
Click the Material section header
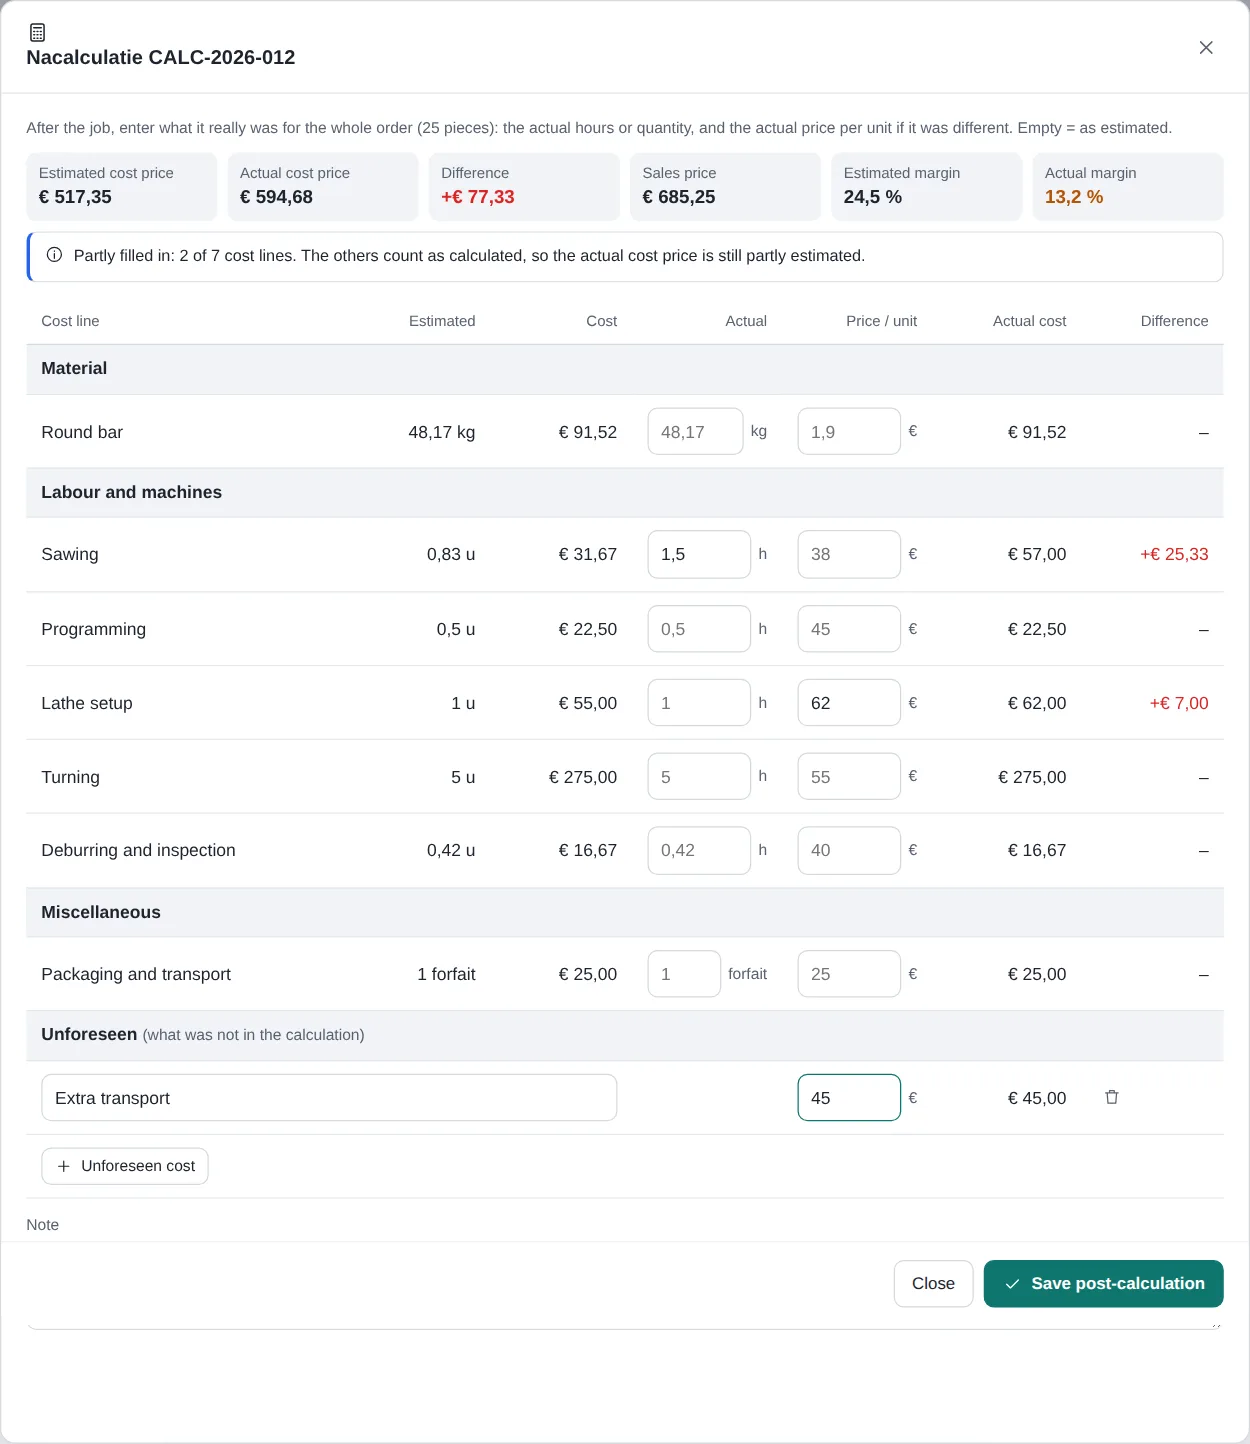pyautogui.click(x=625, y=369)
